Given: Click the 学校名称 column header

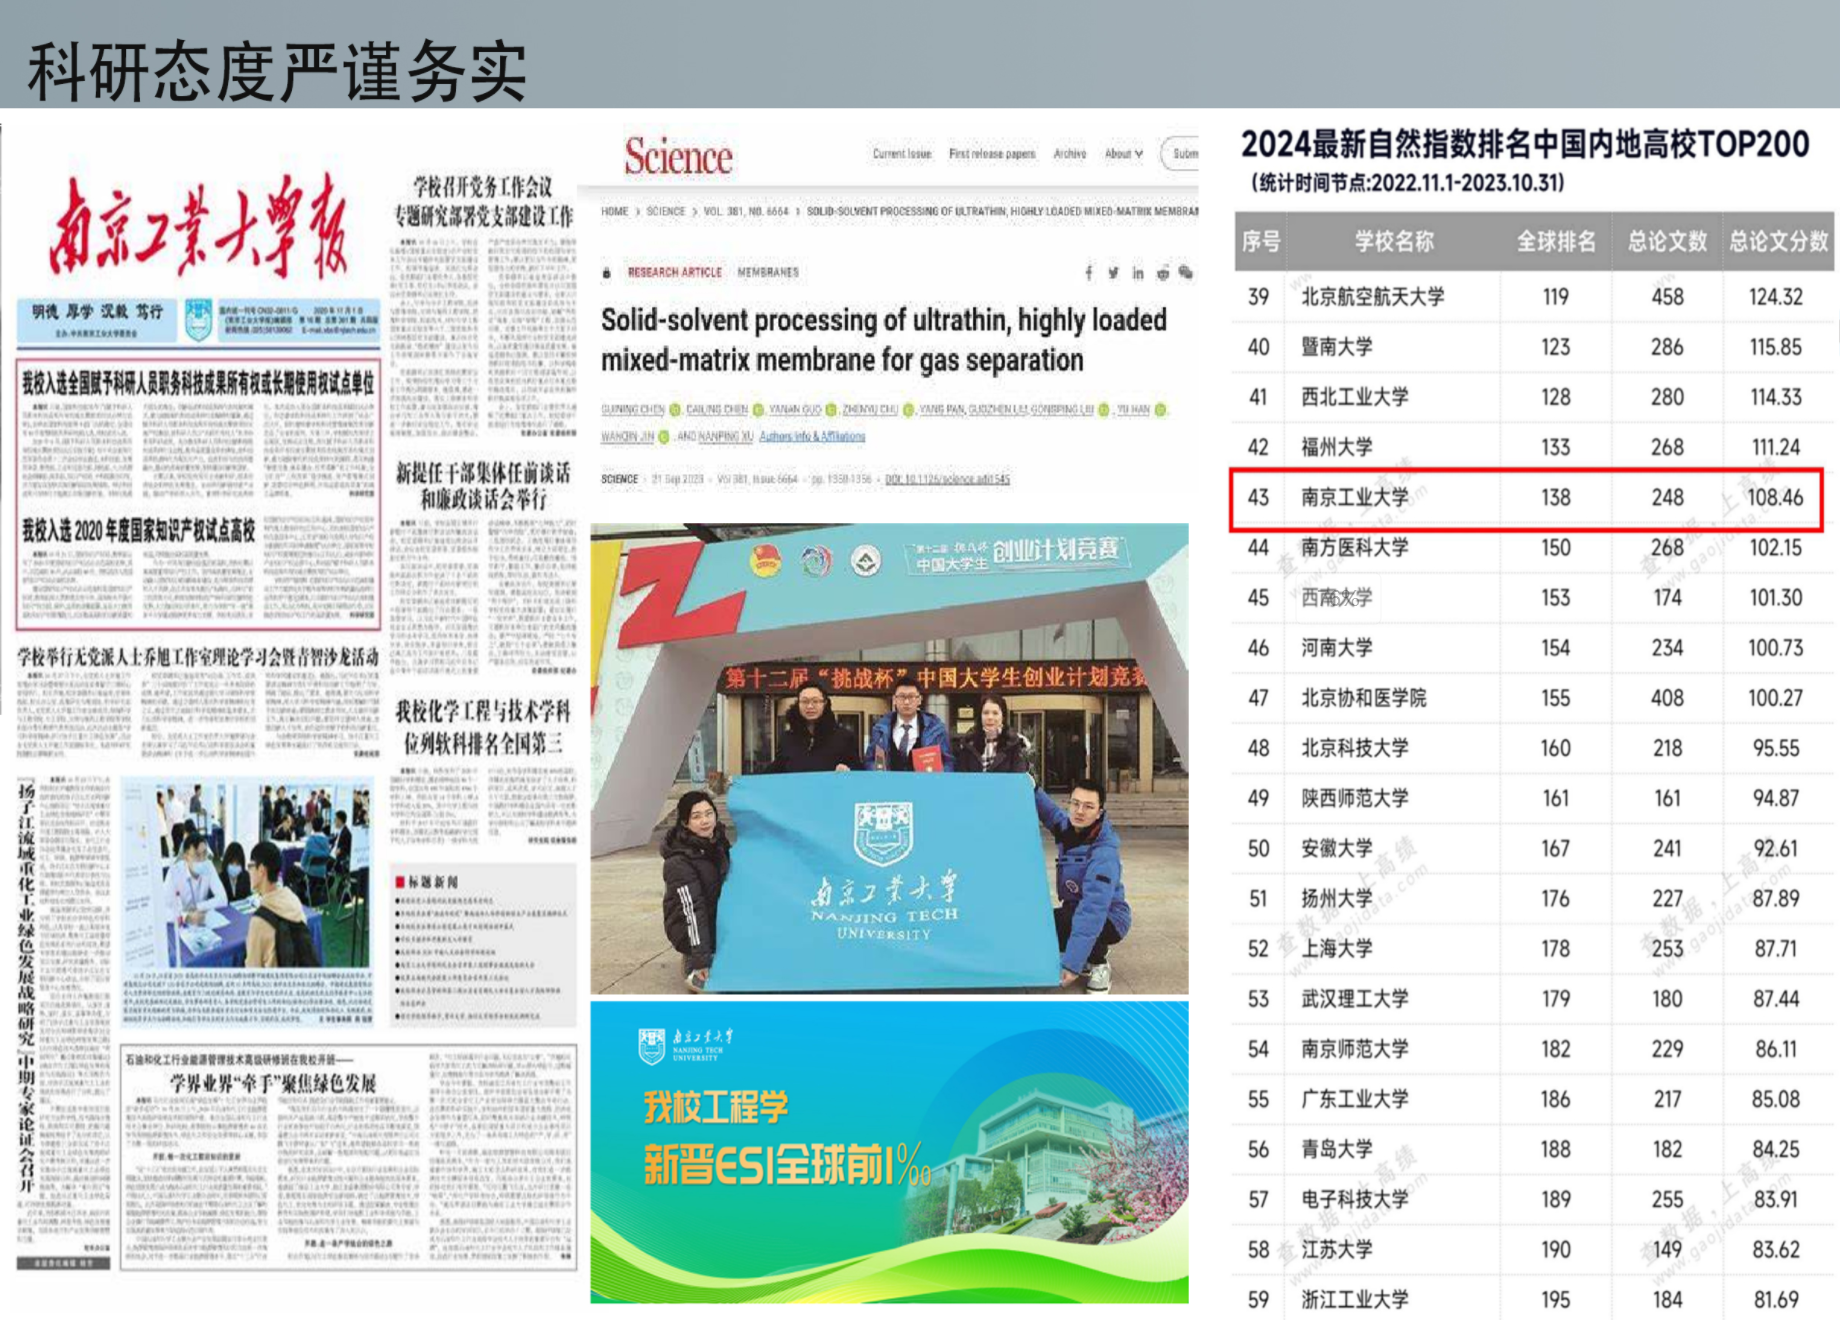Looking at the screenshot, I should click(1394, 241).
